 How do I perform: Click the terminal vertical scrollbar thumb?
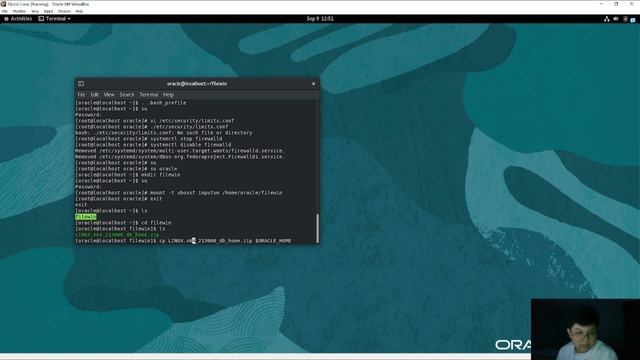coord(318,228)
